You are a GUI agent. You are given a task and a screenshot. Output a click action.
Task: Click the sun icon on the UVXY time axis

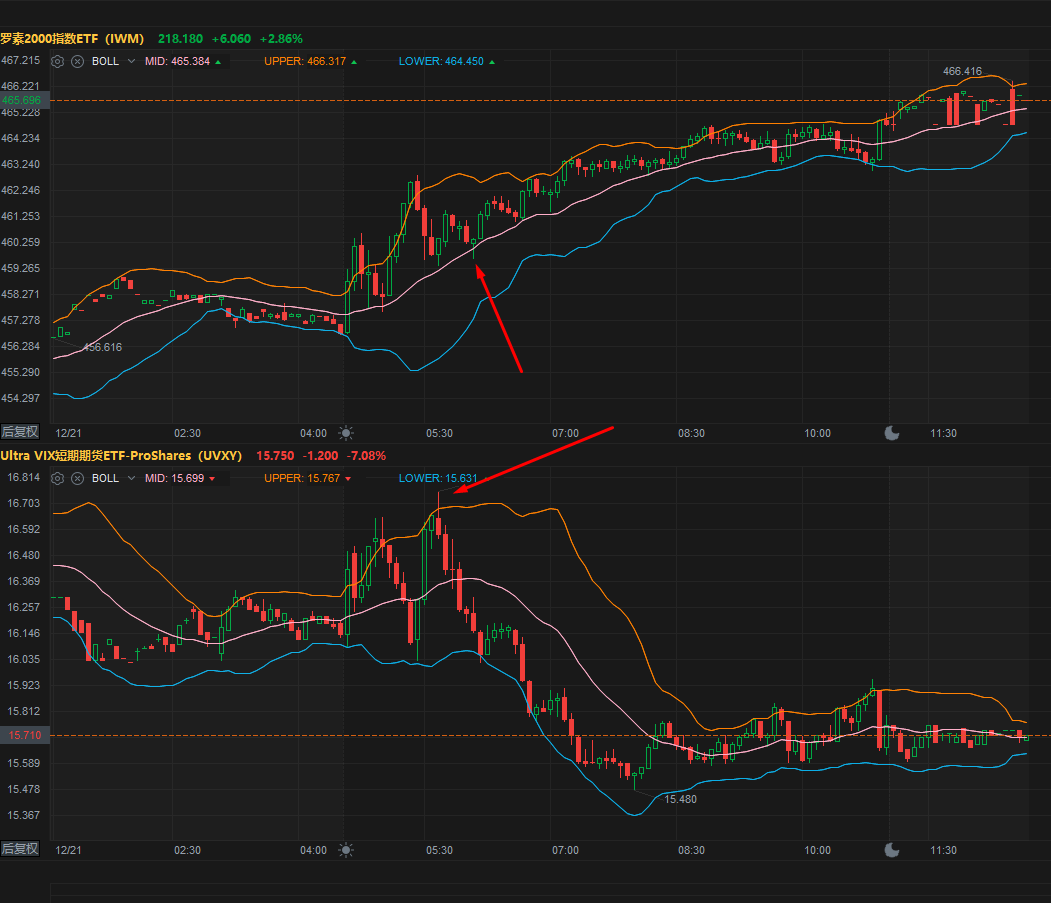345,850
